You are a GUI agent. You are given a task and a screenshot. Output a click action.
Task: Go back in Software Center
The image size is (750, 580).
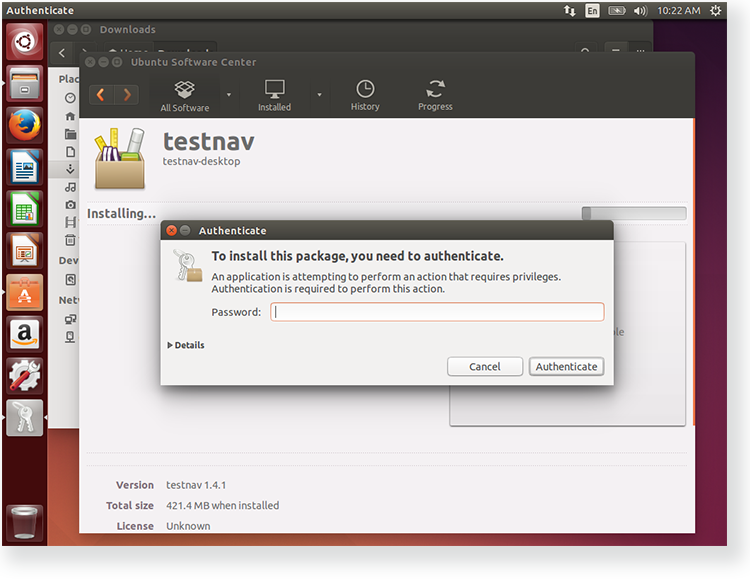click(101, 95)
